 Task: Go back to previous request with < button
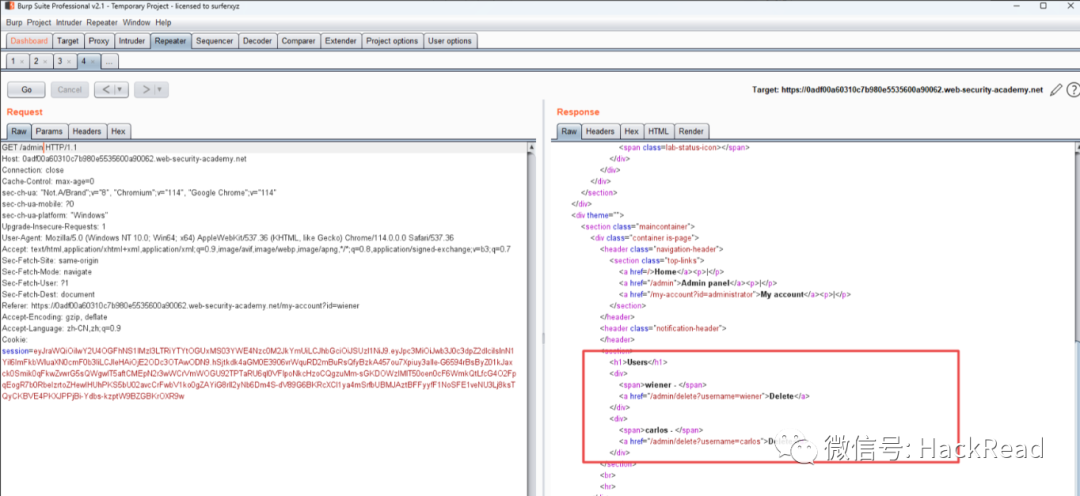pos(105,90)
